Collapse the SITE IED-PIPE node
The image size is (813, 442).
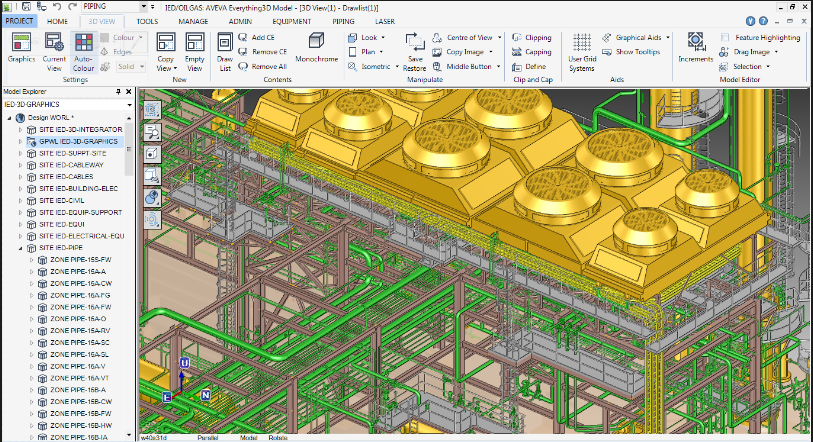point(20,248)
